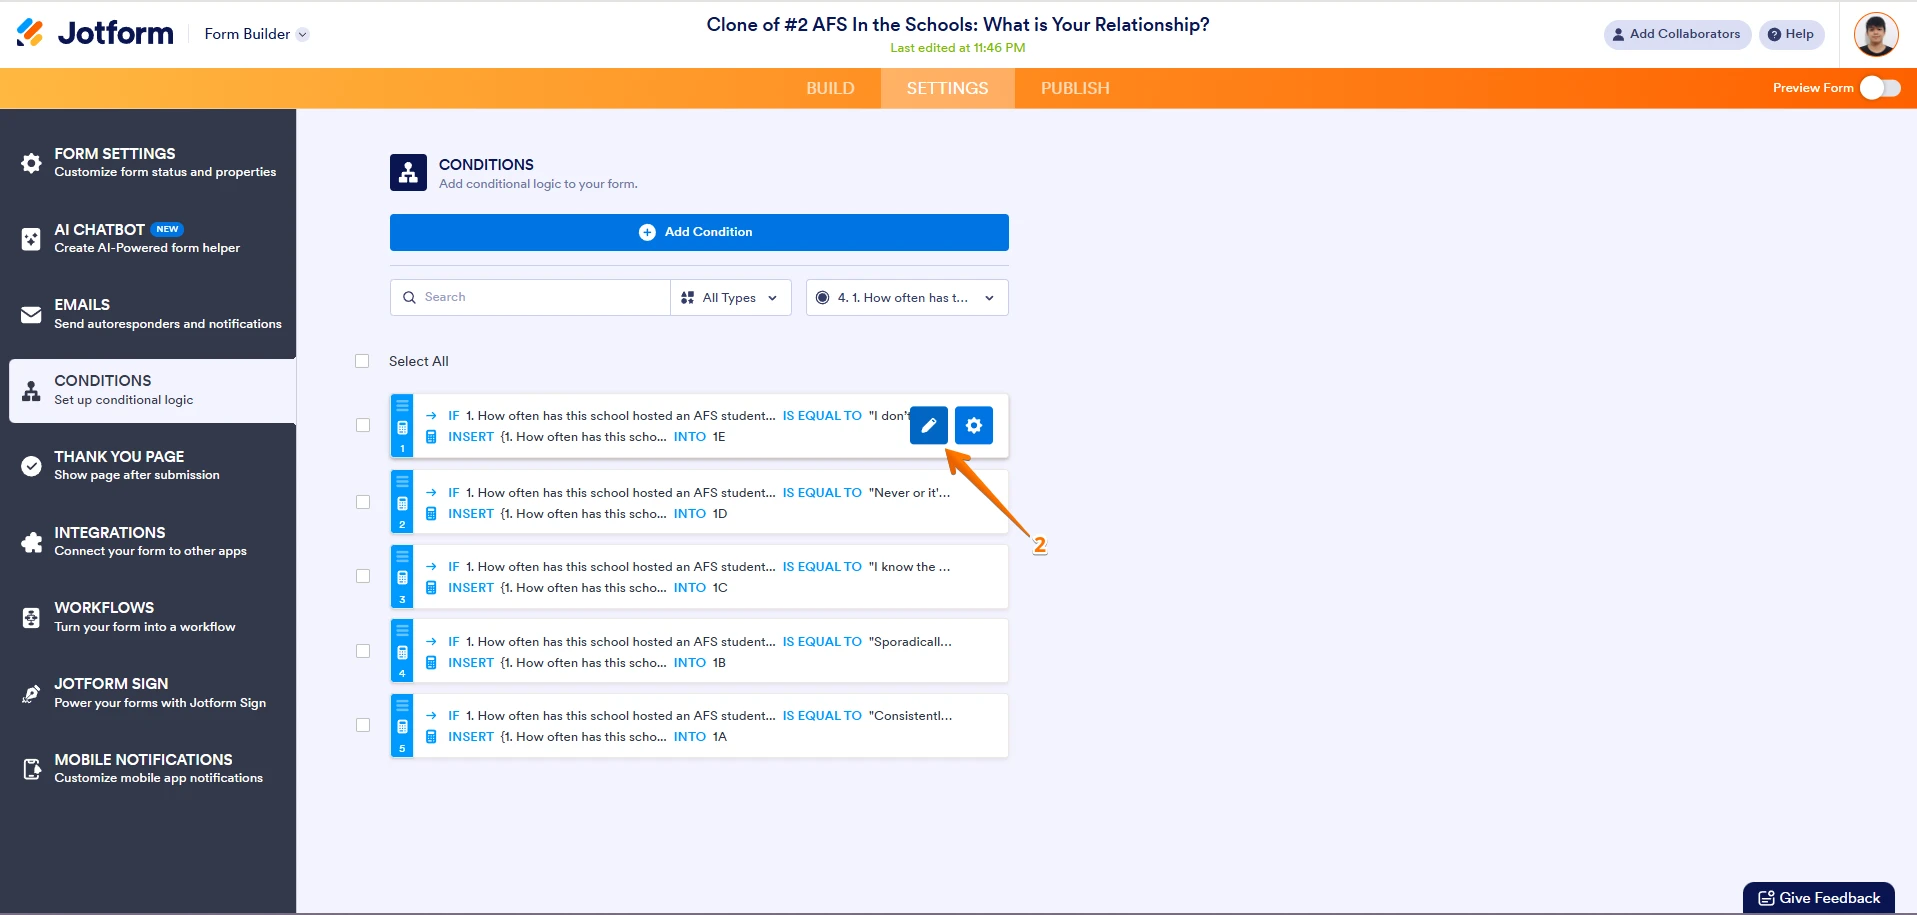Image resolution: width=1917 pixels, height=915 pixels.
Task: Select the AI Chatbot sidebar icon
Action: pyautogui.click(x=31, y=239)
